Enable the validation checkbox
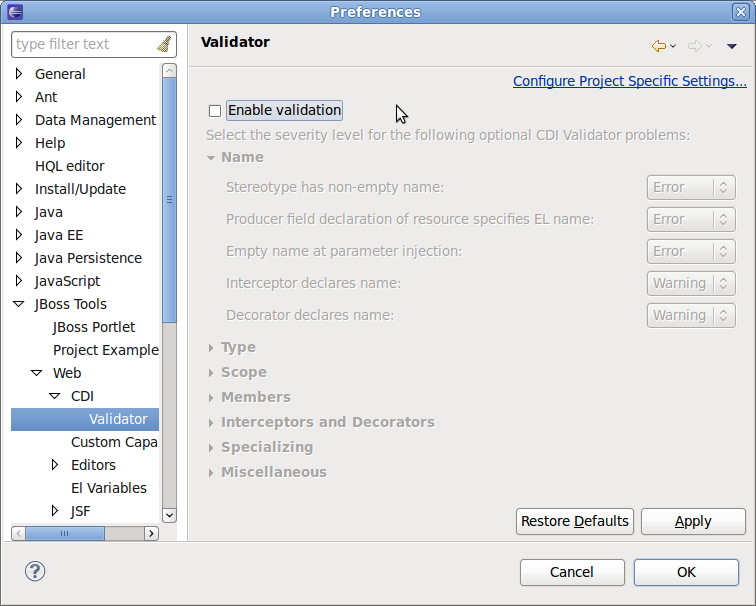Screen dimensions: 756x606 [x=214, y=111]
